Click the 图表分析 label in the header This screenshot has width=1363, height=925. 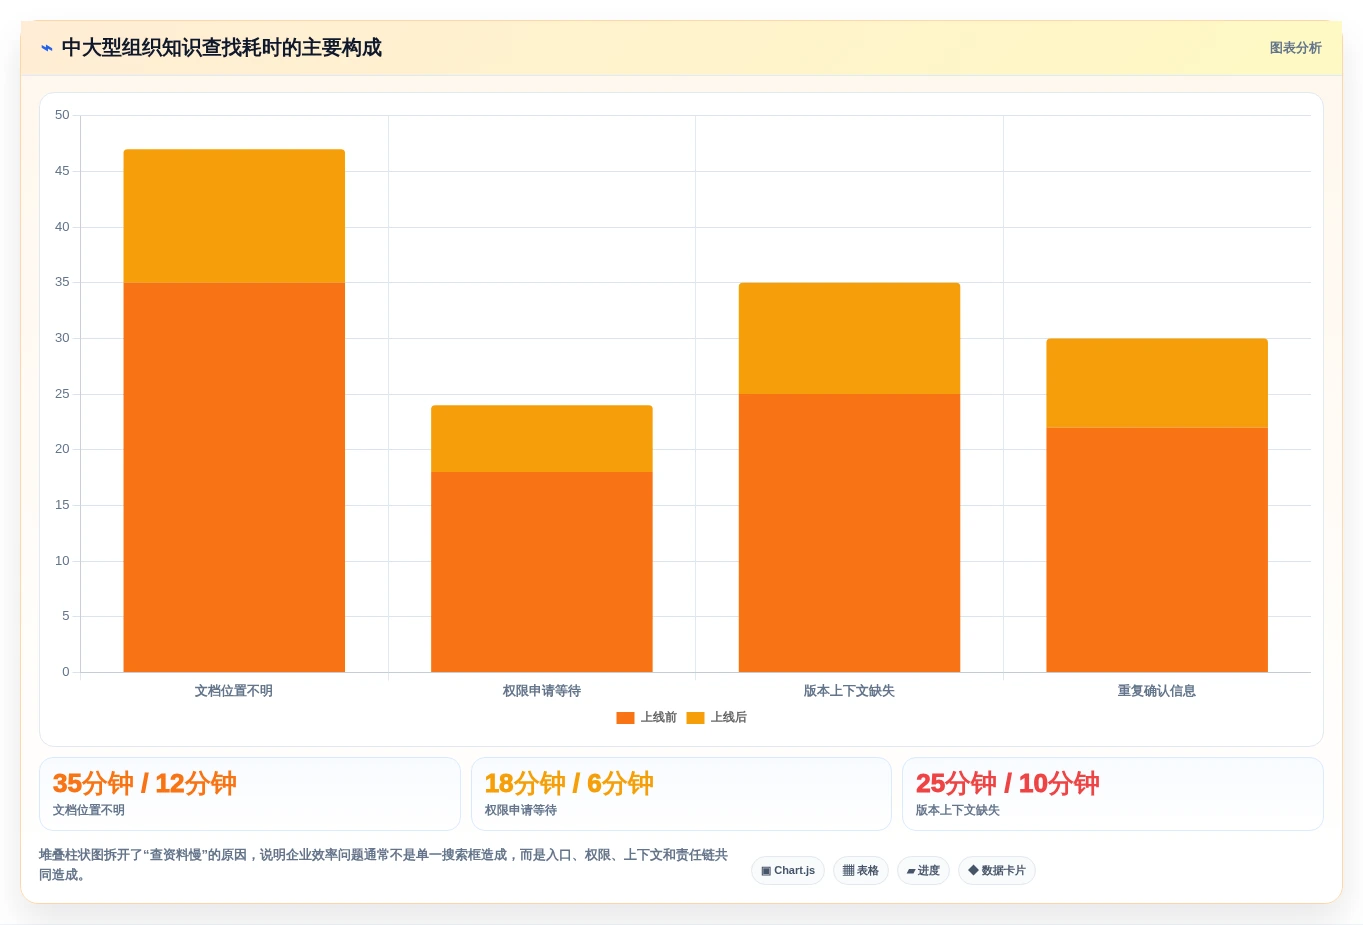pyautogui.click(x=1295, y=48)
